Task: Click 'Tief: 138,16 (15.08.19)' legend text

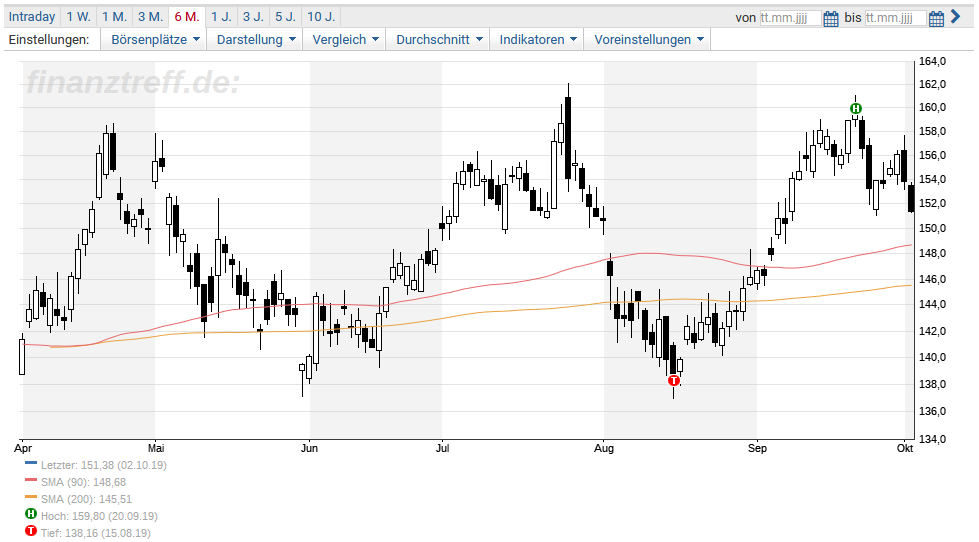Action: pos(96,533)
